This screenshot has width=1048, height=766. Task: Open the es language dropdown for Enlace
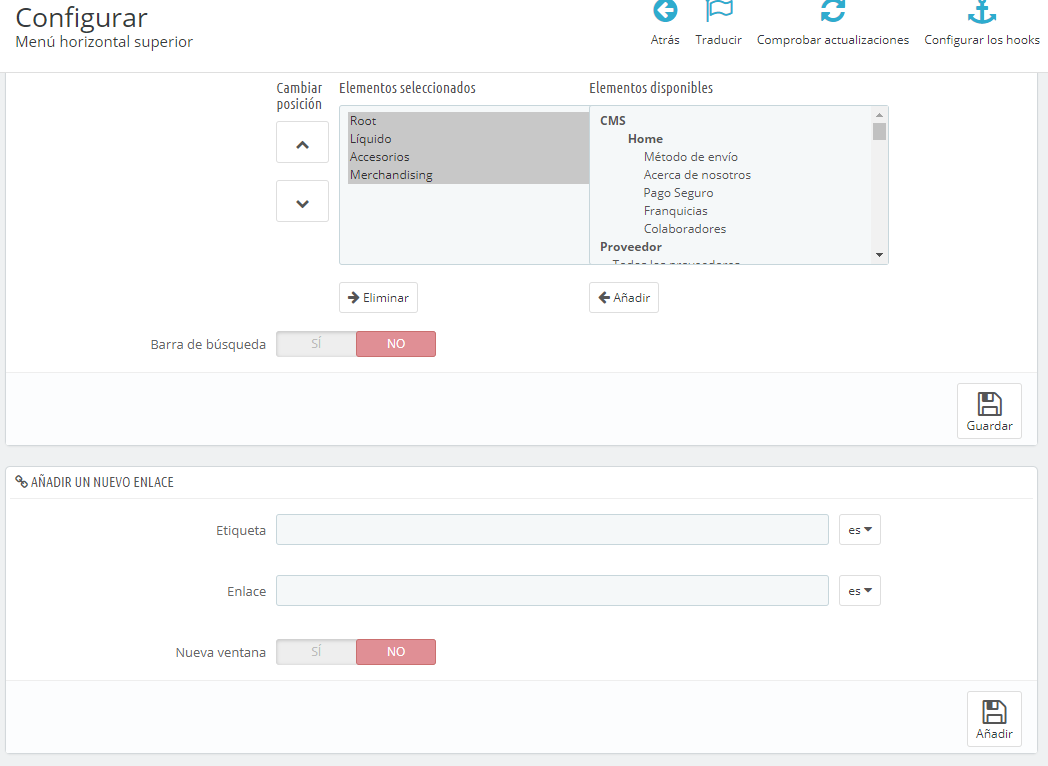(860, 591)
